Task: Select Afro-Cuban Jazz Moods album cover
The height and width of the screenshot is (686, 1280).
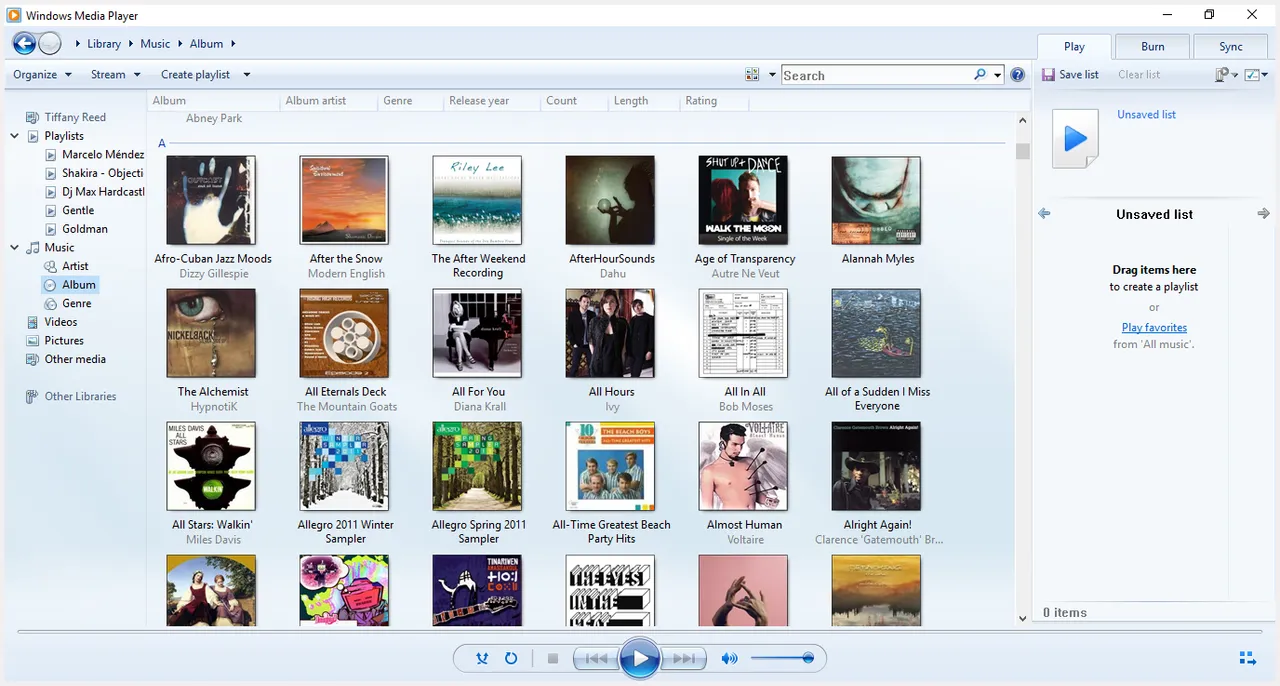Action: pyautogui.click(x=211, y=200)
